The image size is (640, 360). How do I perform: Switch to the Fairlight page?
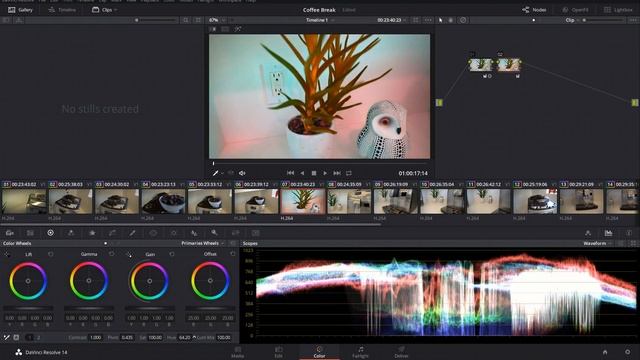click(x=360, y=352)
